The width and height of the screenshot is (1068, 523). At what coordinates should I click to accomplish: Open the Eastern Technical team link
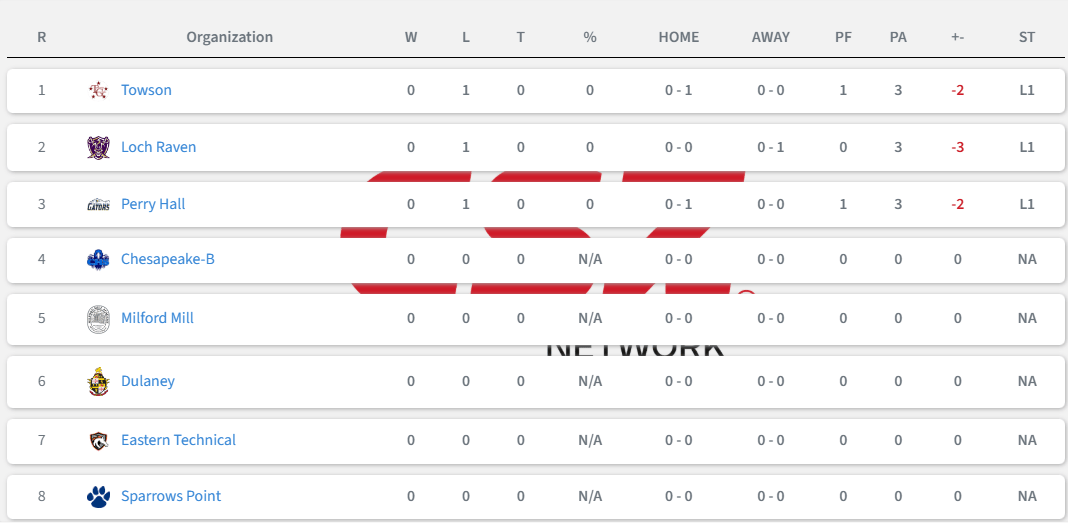point(178,440)
